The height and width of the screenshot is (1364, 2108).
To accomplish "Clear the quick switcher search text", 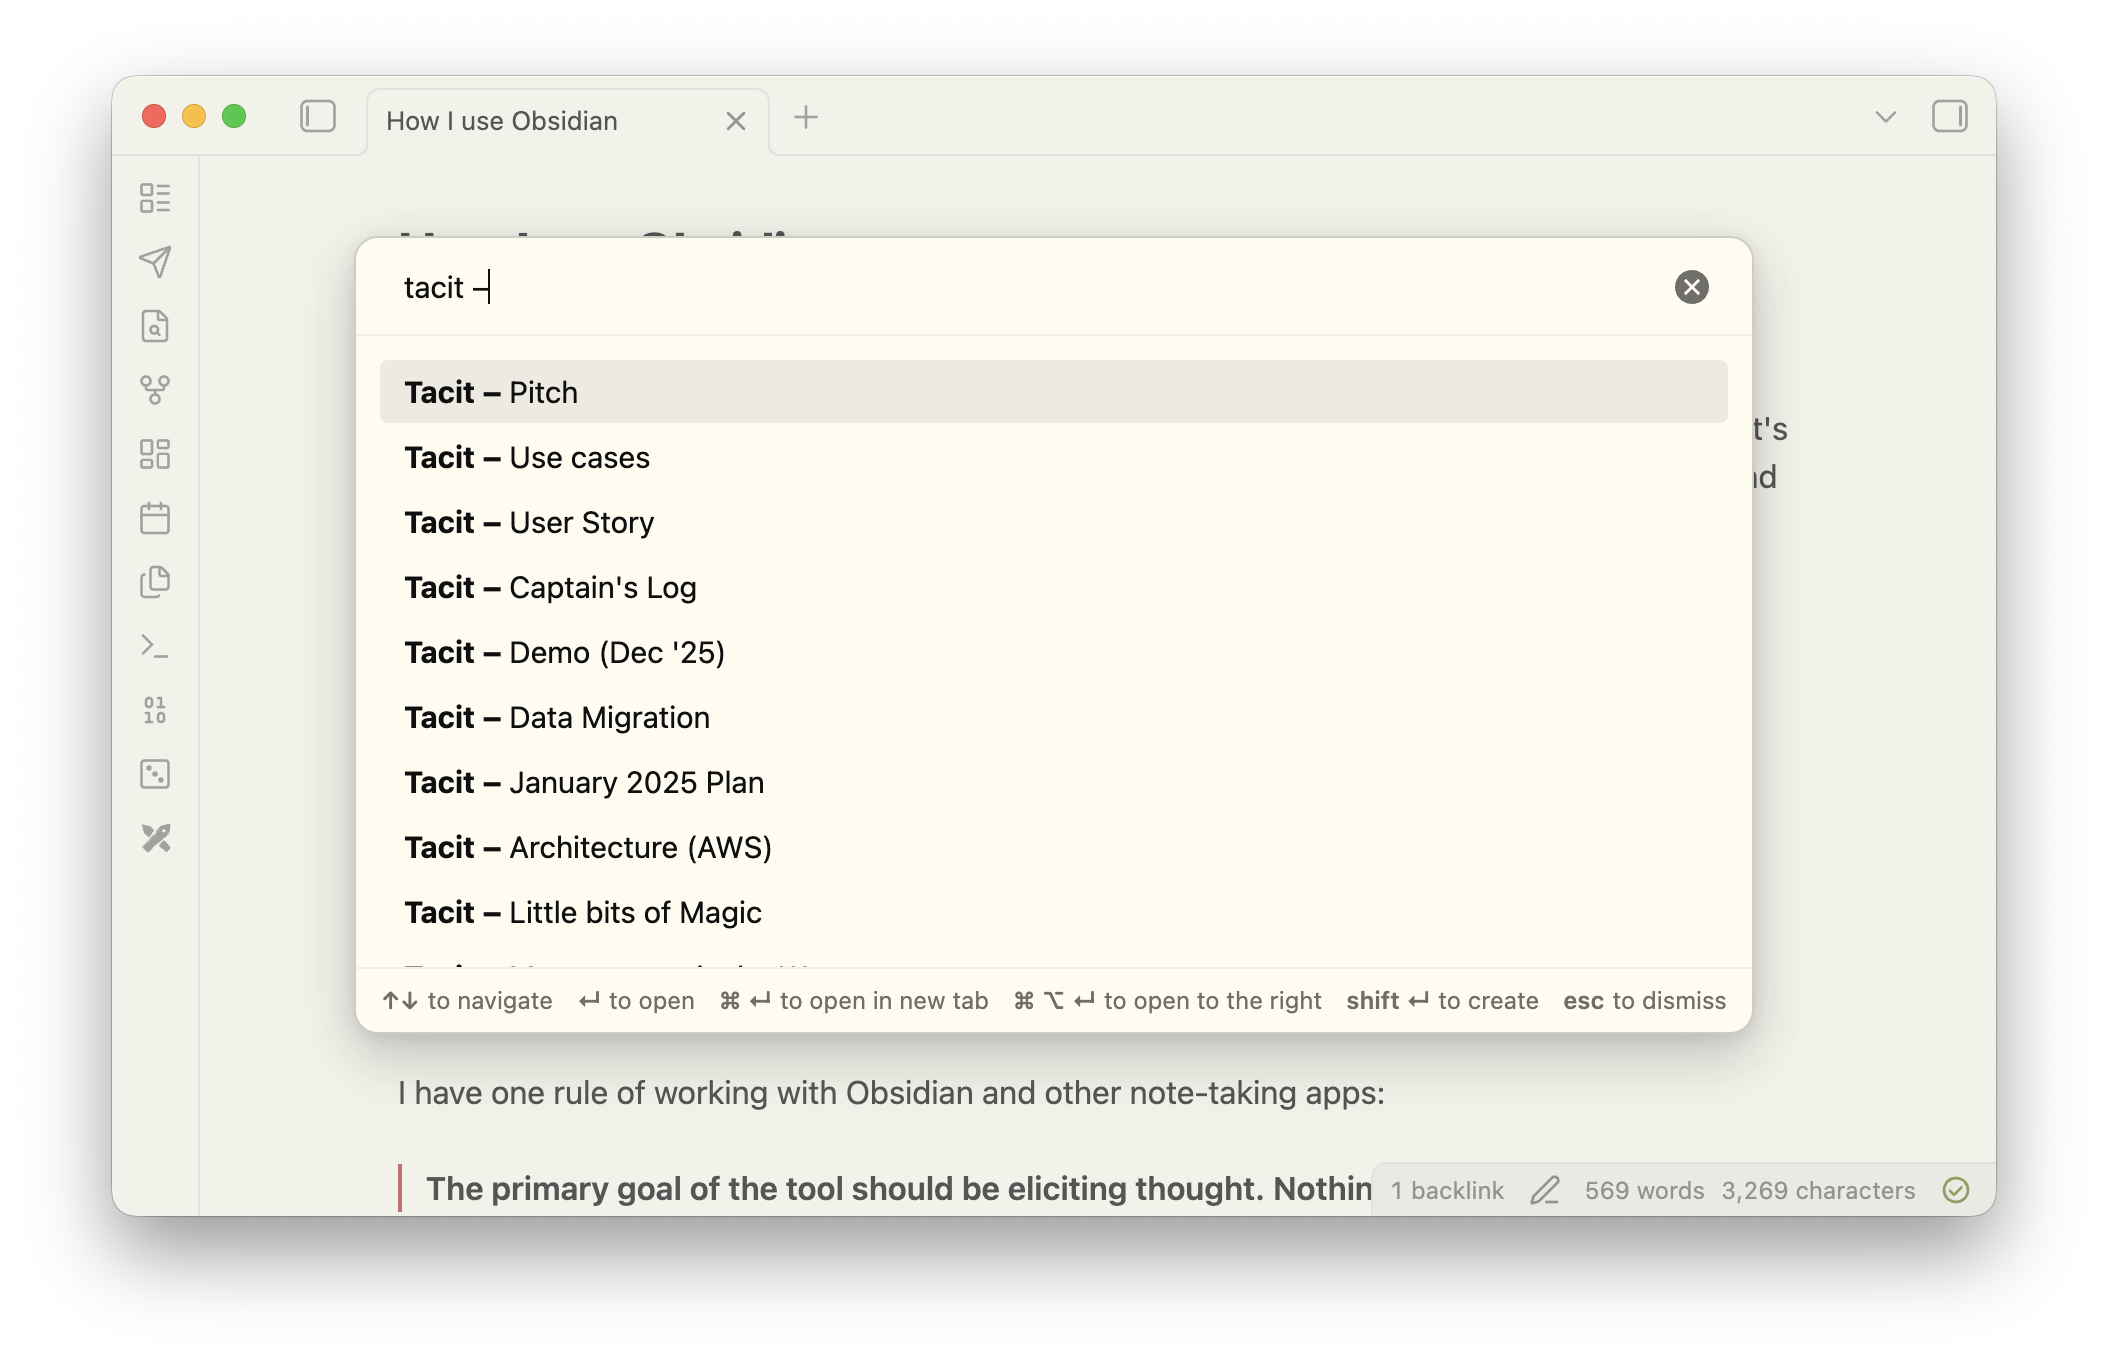I will coord(1691,287).
